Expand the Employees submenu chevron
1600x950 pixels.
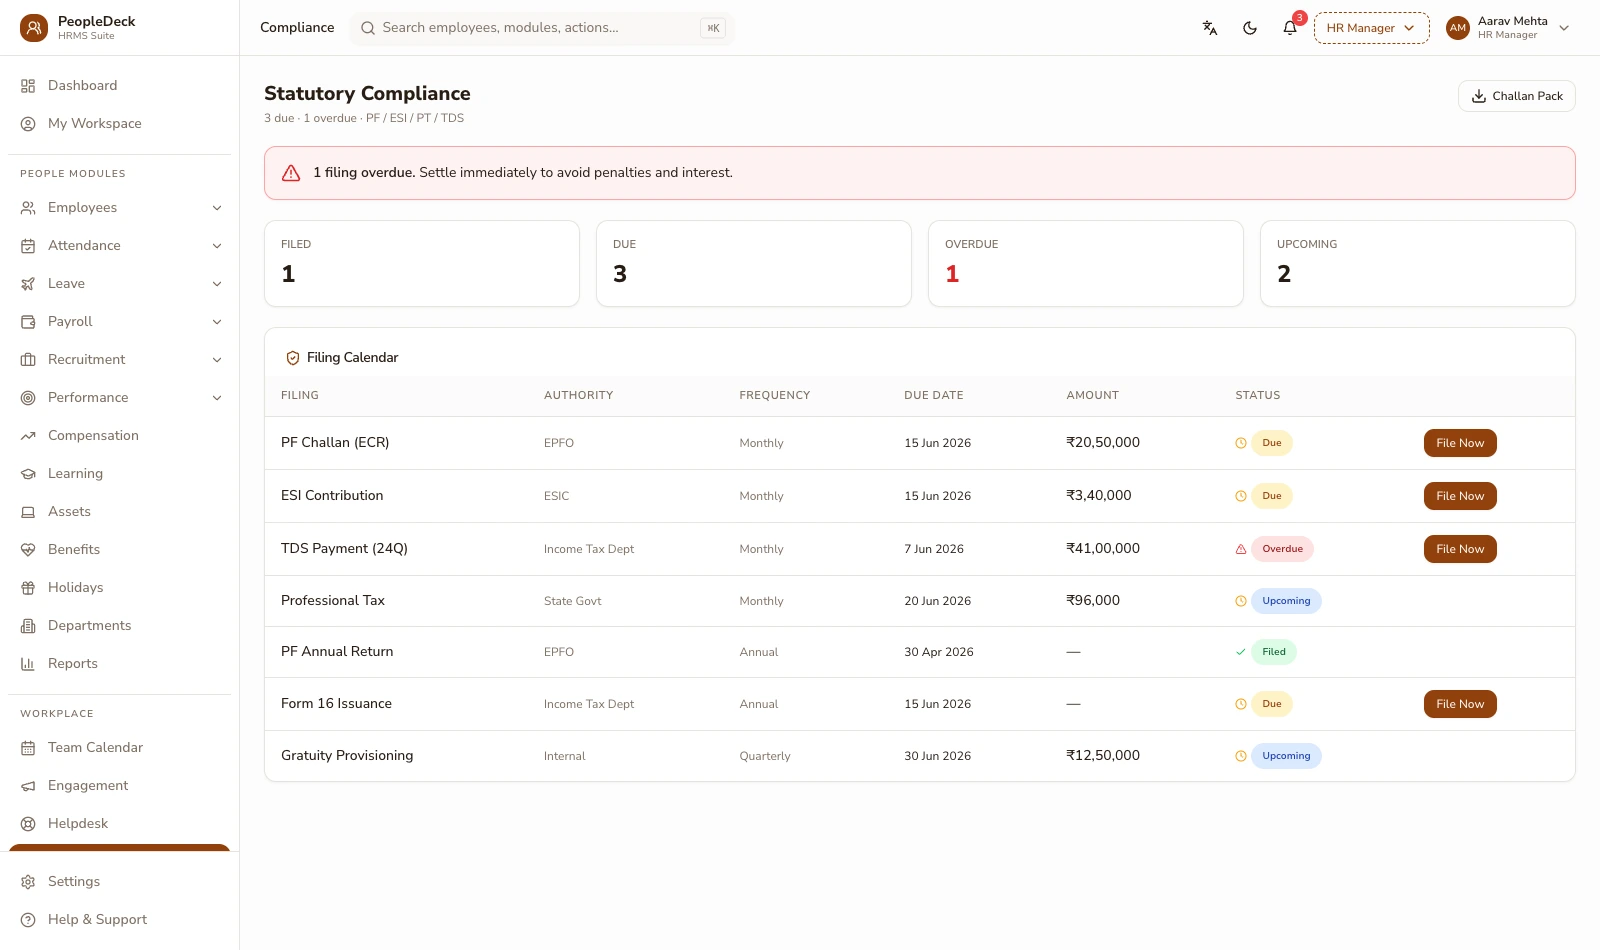[x=217, y=208]
